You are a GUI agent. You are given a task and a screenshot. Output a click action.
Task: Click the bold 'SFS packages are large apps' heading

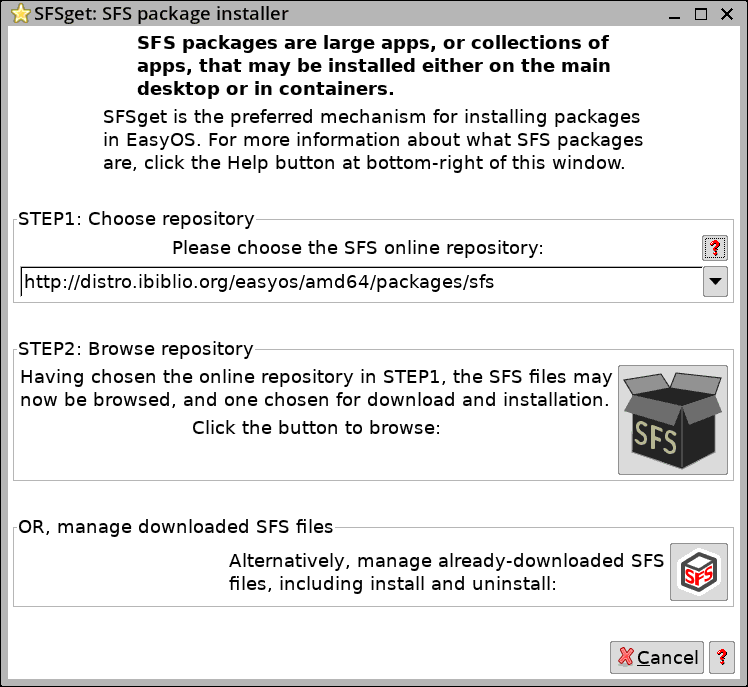tap(374, 65)
